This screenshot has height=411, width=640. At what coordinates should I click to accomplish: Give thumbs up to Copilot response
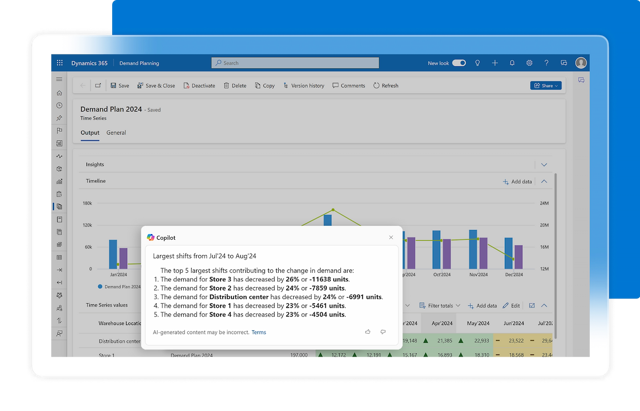pos(368,331)
